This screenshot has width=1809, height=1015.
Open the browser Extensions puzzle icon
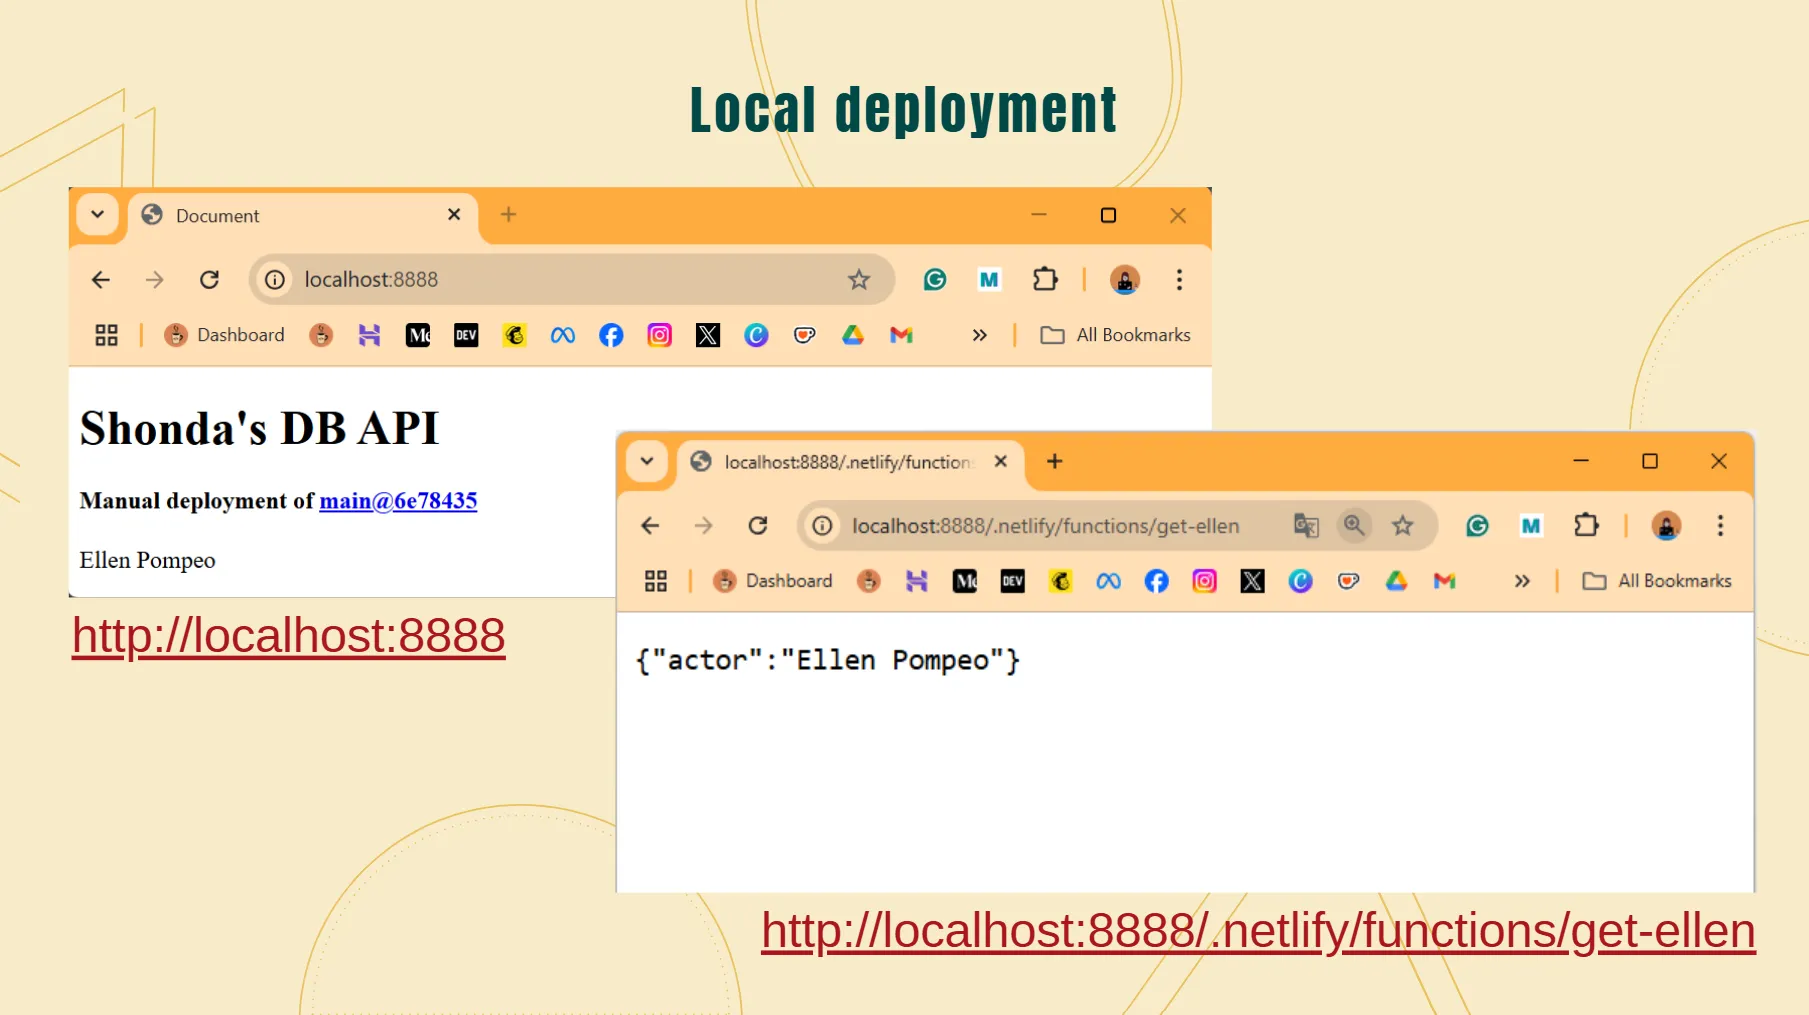pyautogui.click(x=1587, y=525)
